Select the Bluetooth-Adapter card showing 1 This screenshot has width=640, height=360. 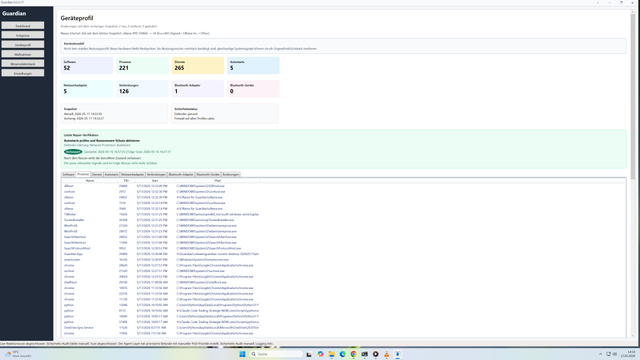(198, 89)
